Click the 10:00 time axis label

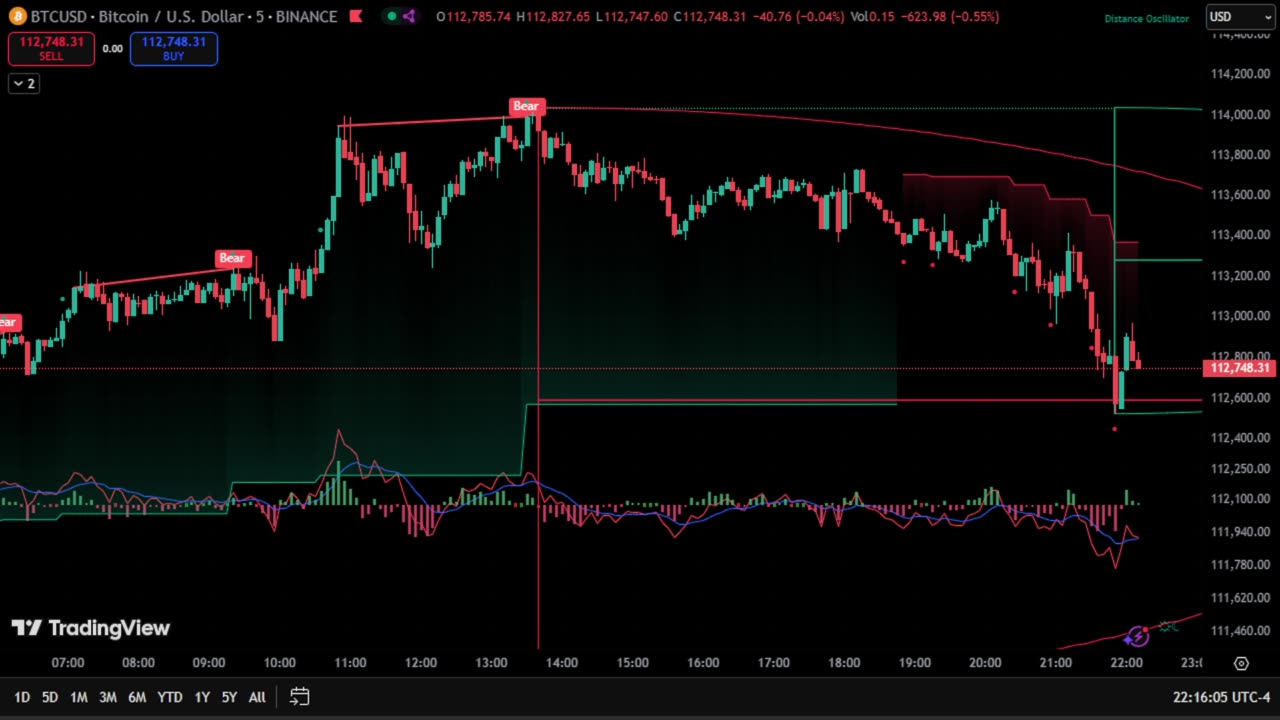click(x=280, y=663)
